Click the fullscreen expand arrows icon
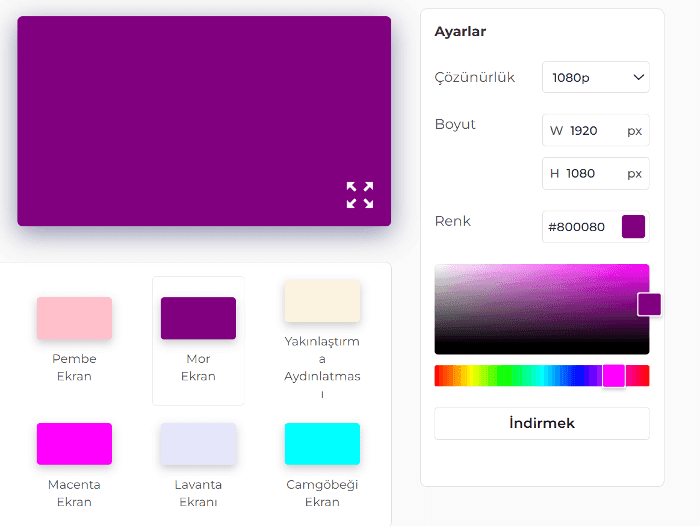The image size is (700, 526). click(360, 195)
